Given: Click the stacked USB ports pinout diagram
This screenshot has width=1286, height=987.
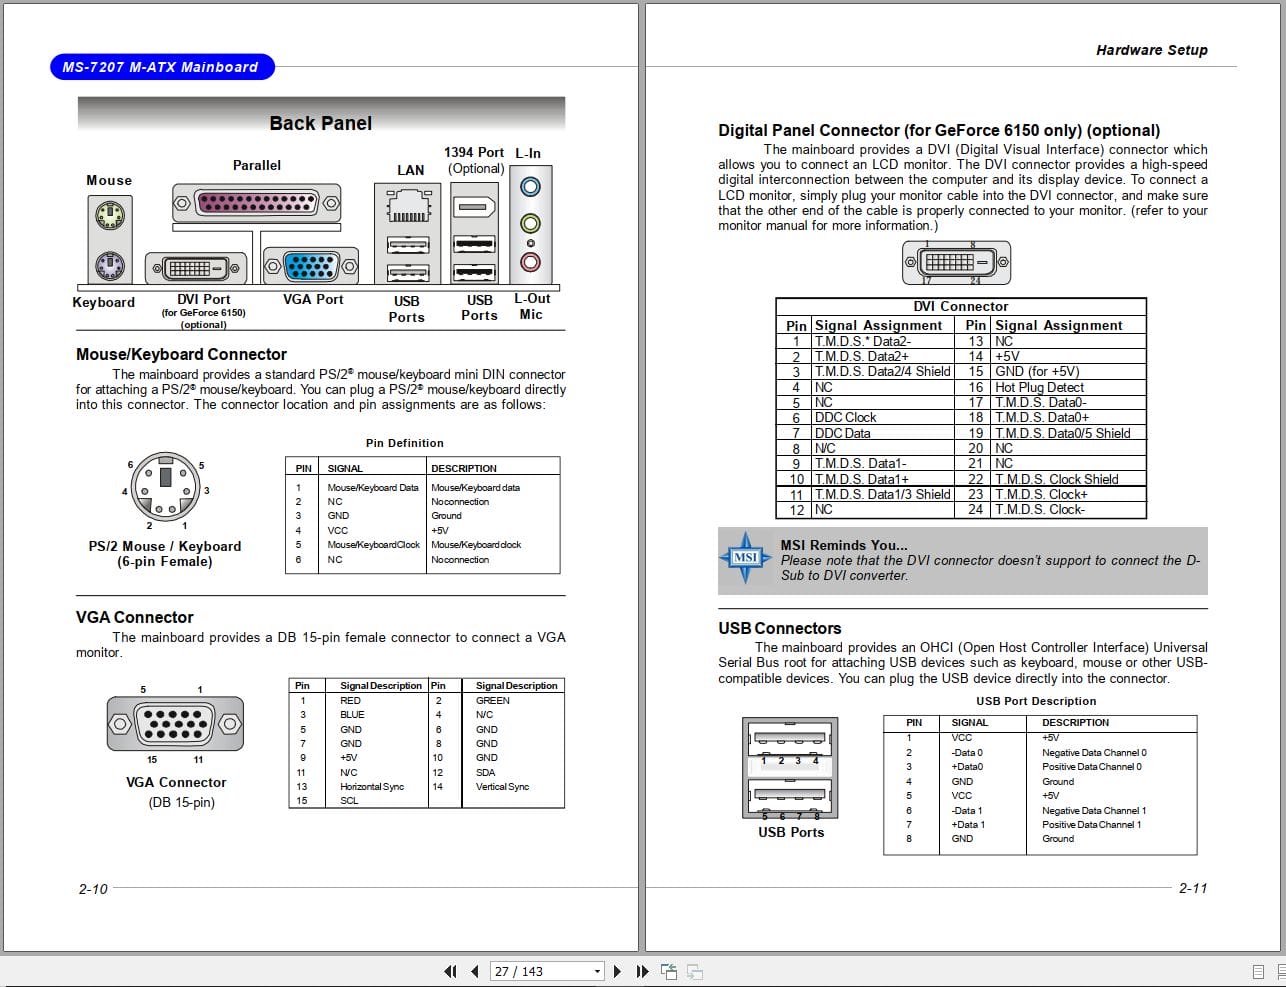Looking at the screenshot, I should pos(790,770).
